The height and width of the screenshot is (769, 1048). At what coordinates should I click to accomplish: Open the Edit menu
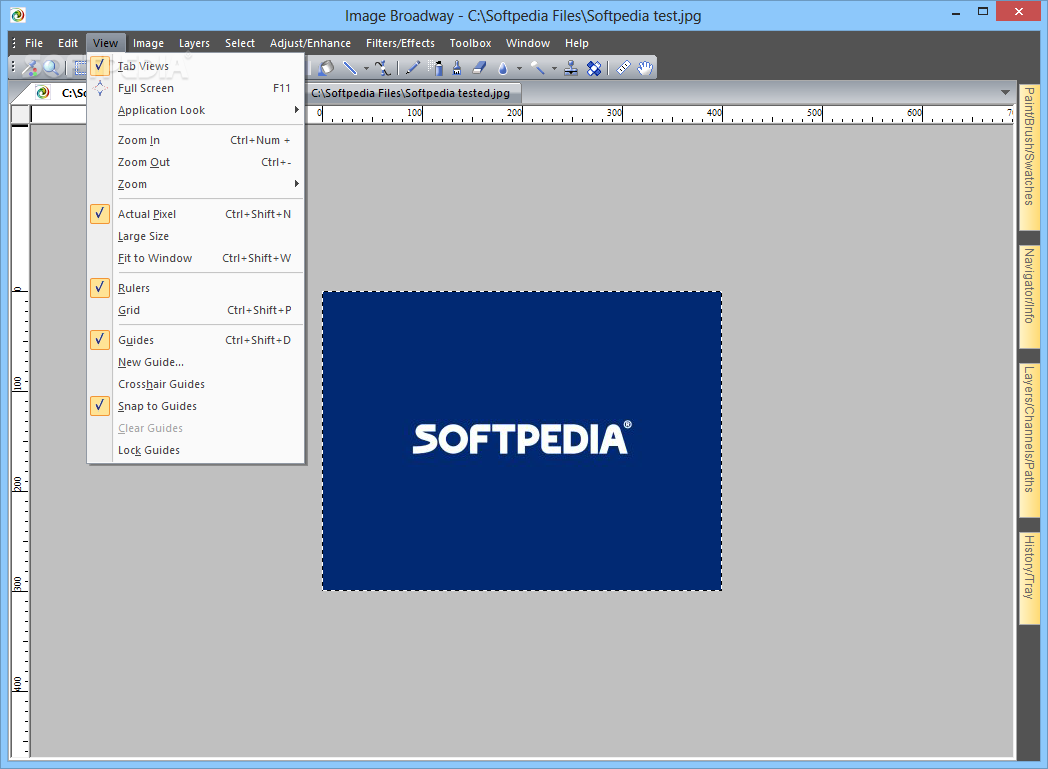pyautogui.click(x=68, y=43)
